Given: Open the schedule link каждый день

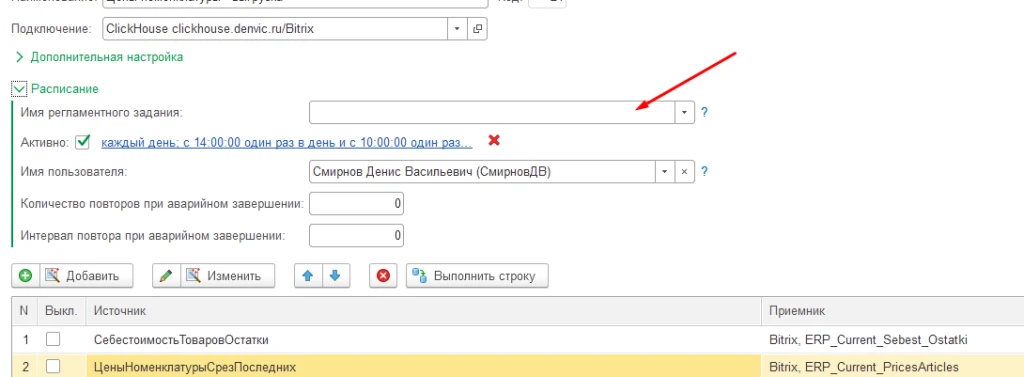Looking at the screenshot, I should (287, 142).
